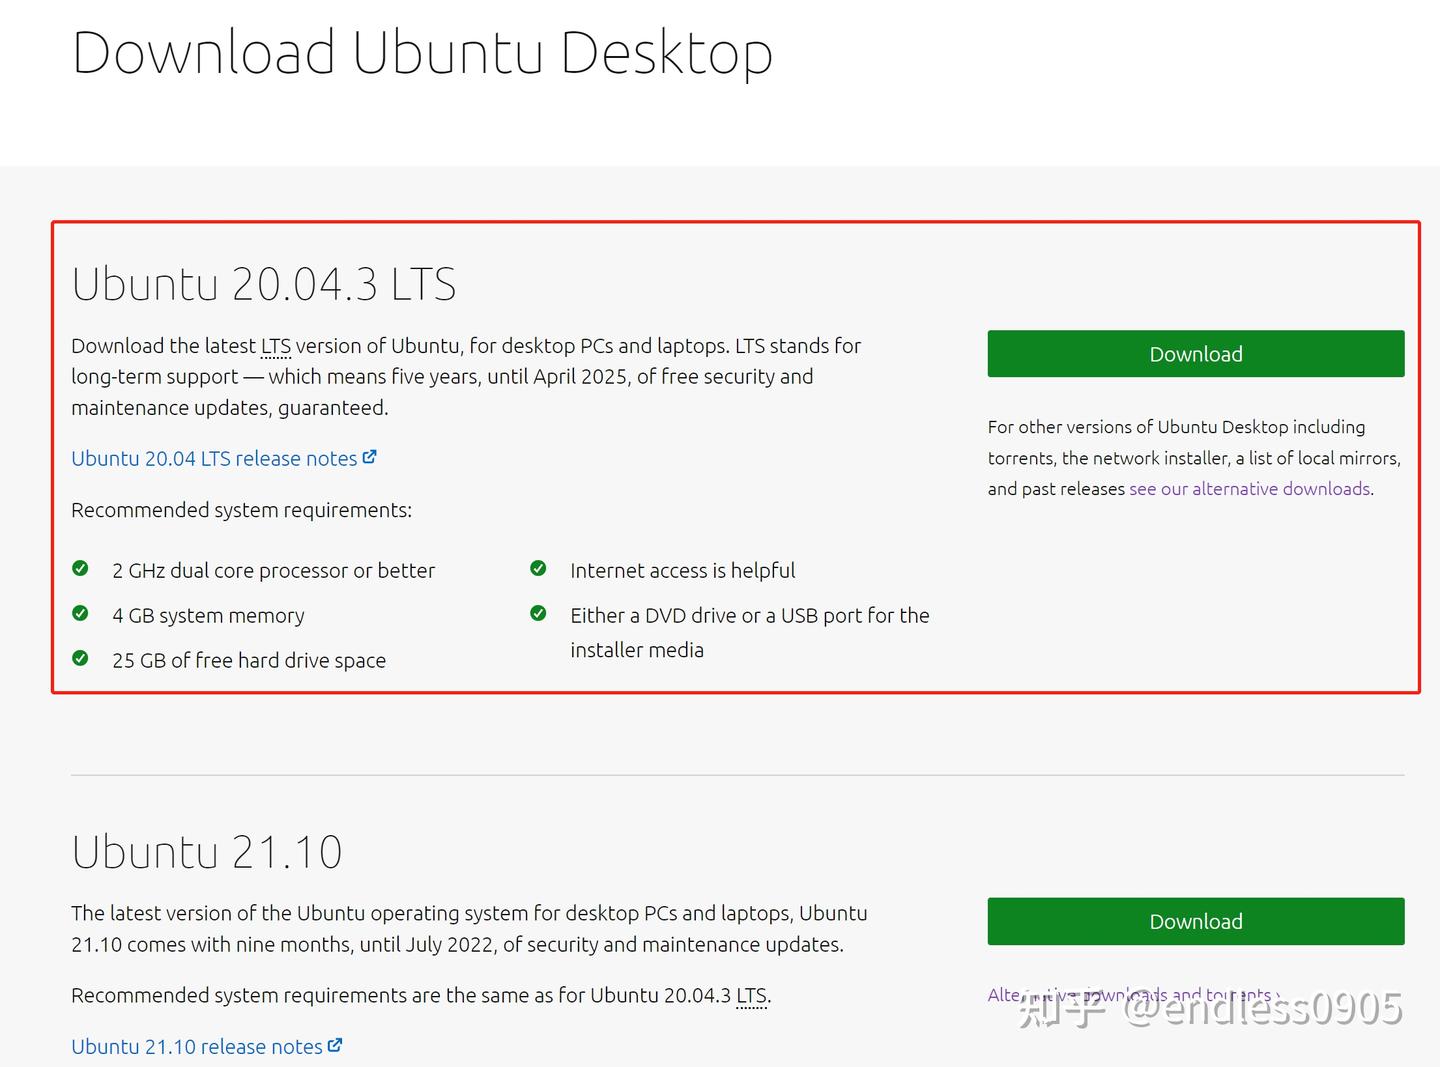Click the checkmark beside "2 GHz dual core processor"
The image size is (1440, 1067).
(x=80, y=568)
